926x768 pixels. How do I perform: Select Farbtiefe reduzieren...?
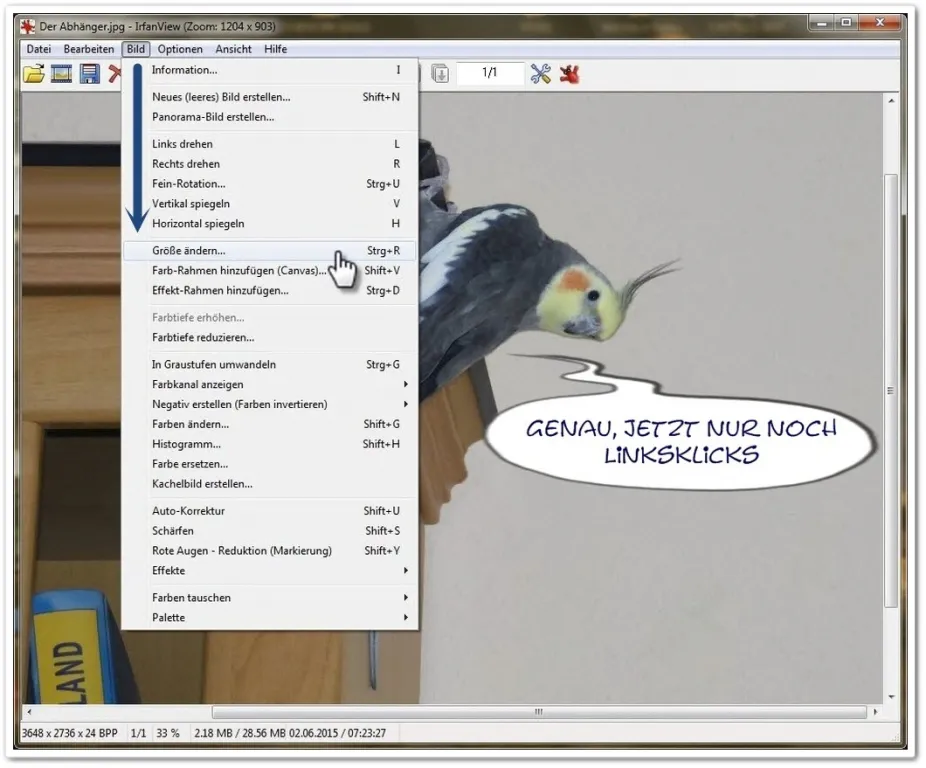tap(270, 337)
